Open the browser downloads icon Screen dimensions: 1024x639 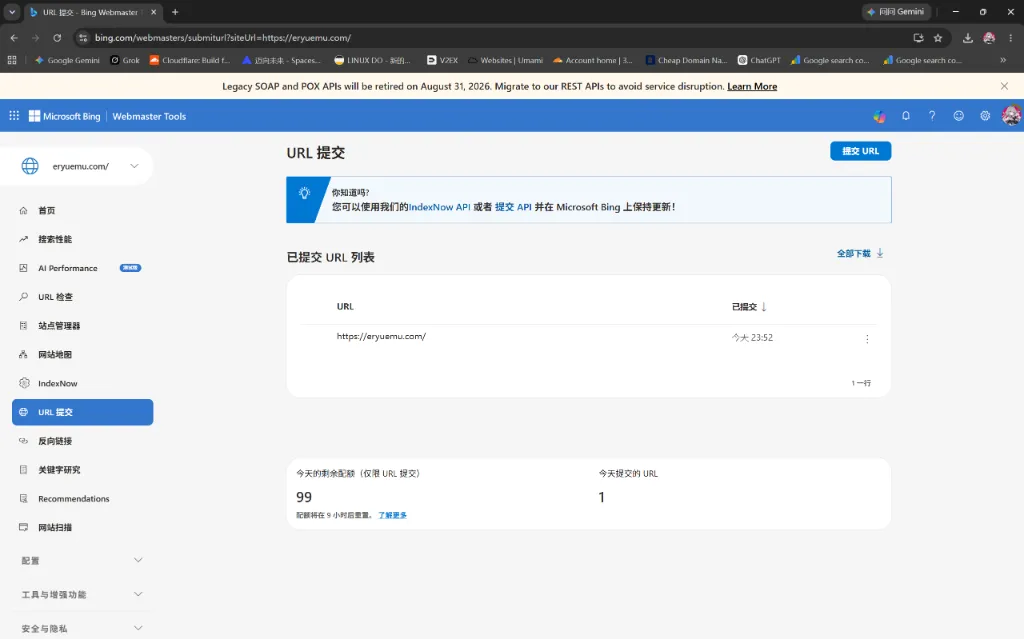point(968,38)
